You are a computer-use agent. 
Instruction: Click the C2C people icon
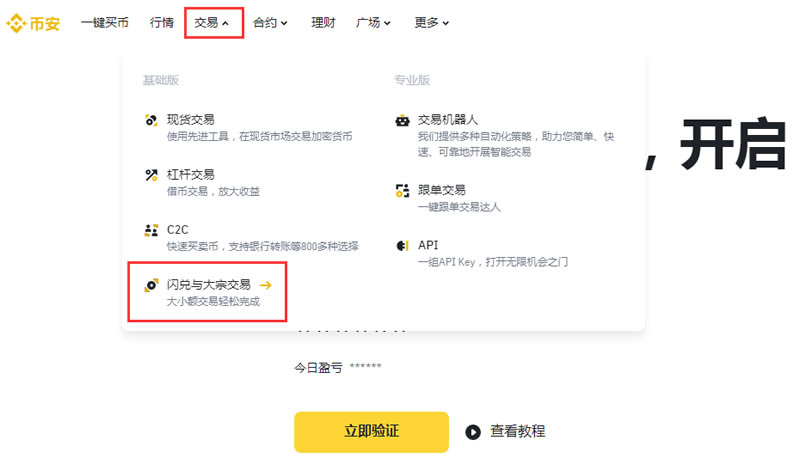[151, 230]
